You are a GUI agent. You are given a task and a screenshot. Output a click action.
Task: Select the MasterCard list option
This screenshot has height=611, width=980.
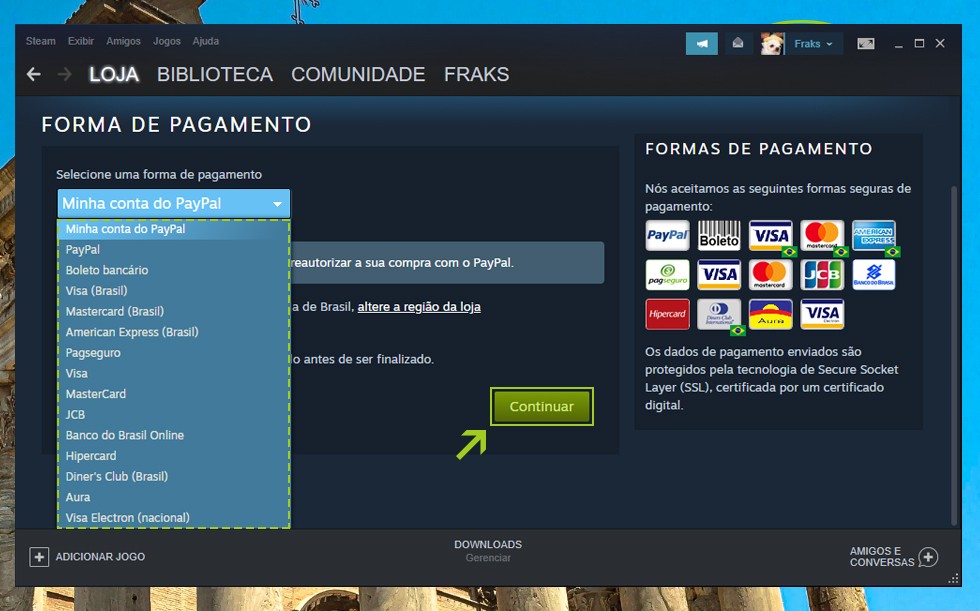173,394
